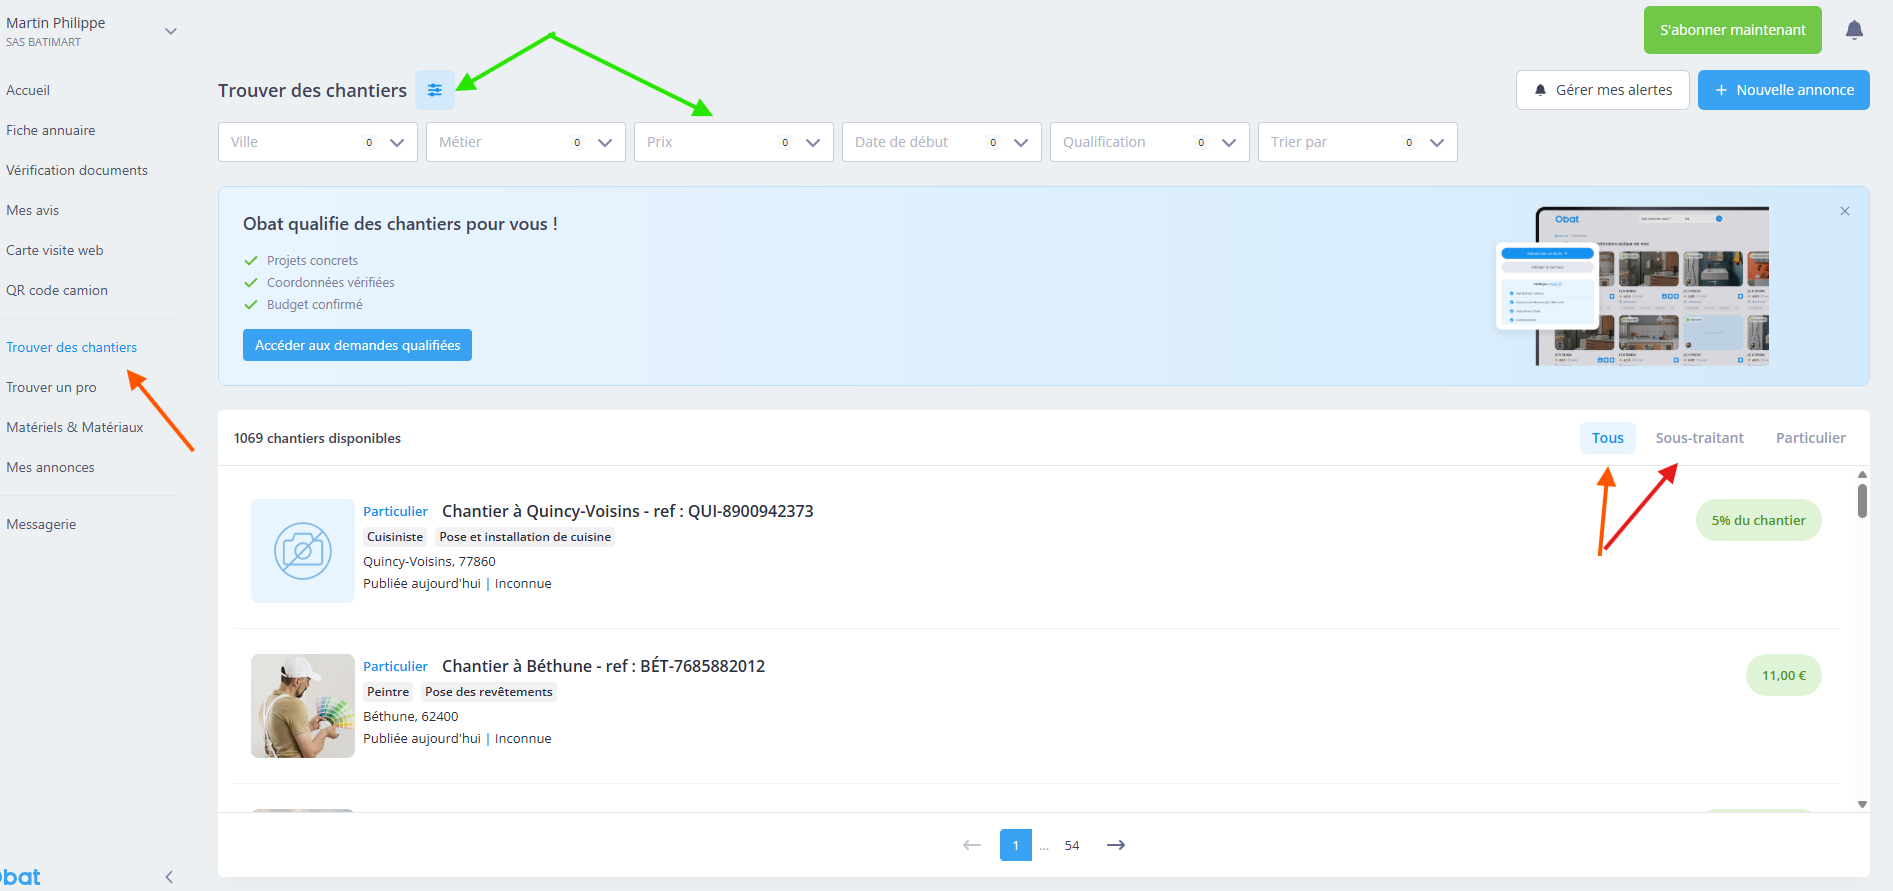Click the listings vertical scrollbar

[x=1862, y=500]
